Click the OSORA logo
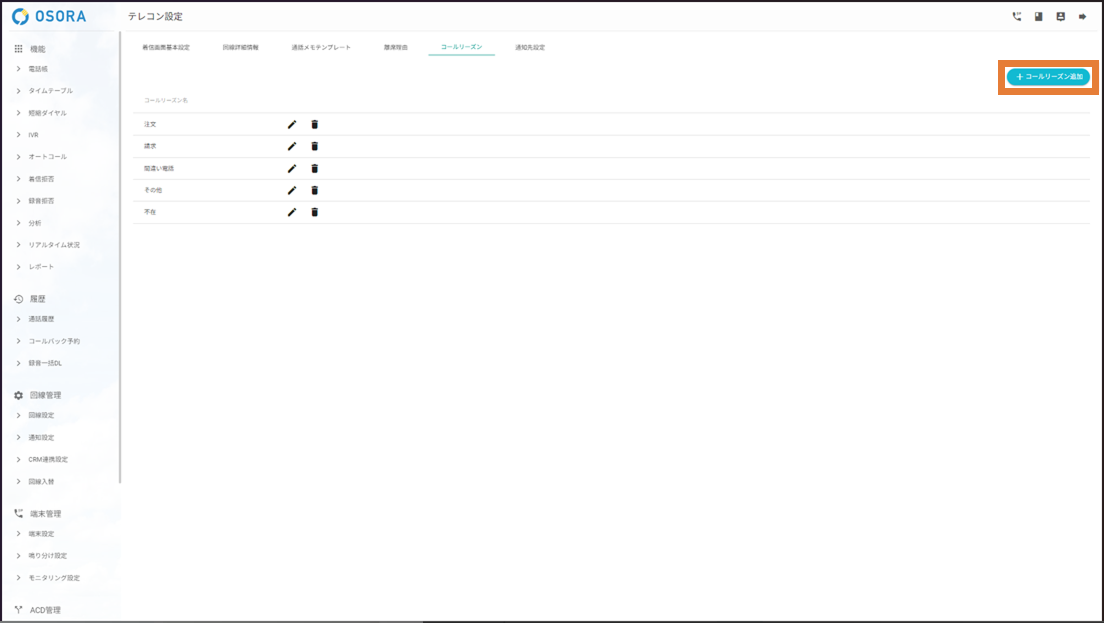This screenshot has width=1104, height=623. tap(47, 16)
